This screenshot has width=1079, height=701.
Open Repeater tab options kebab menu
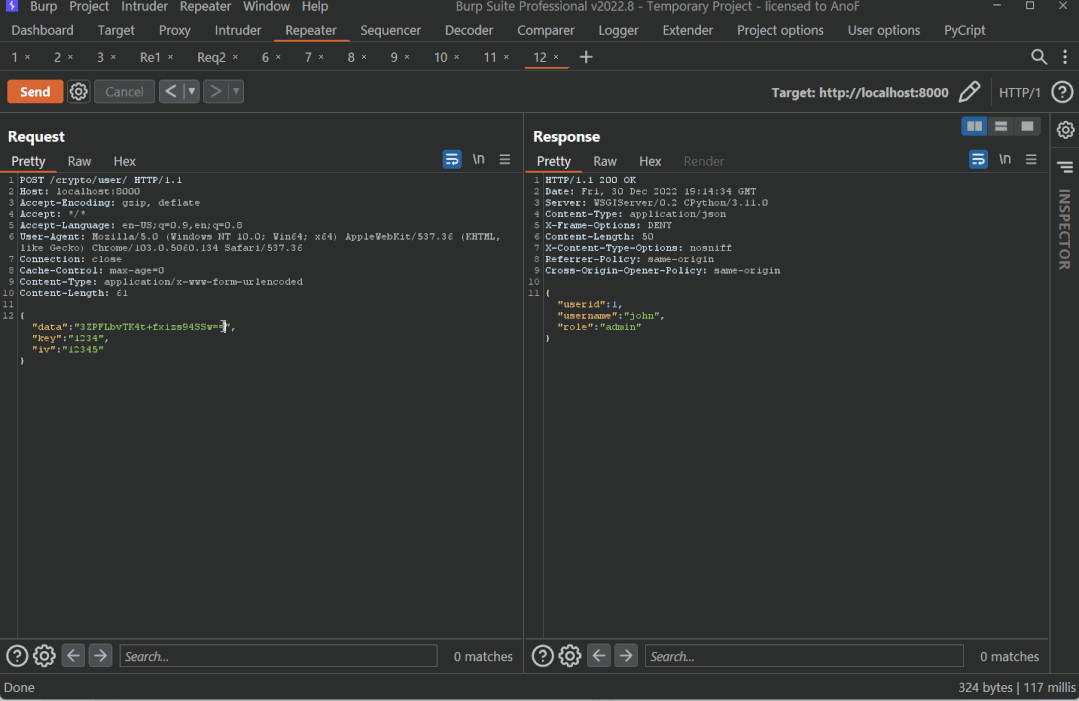tap(1065, 57)
